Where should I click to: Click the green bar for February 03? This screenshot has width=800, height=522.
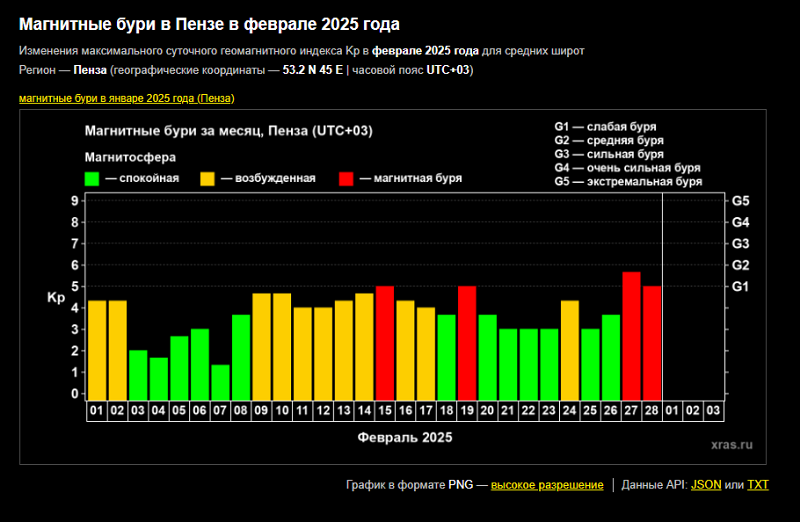point(138,375)
